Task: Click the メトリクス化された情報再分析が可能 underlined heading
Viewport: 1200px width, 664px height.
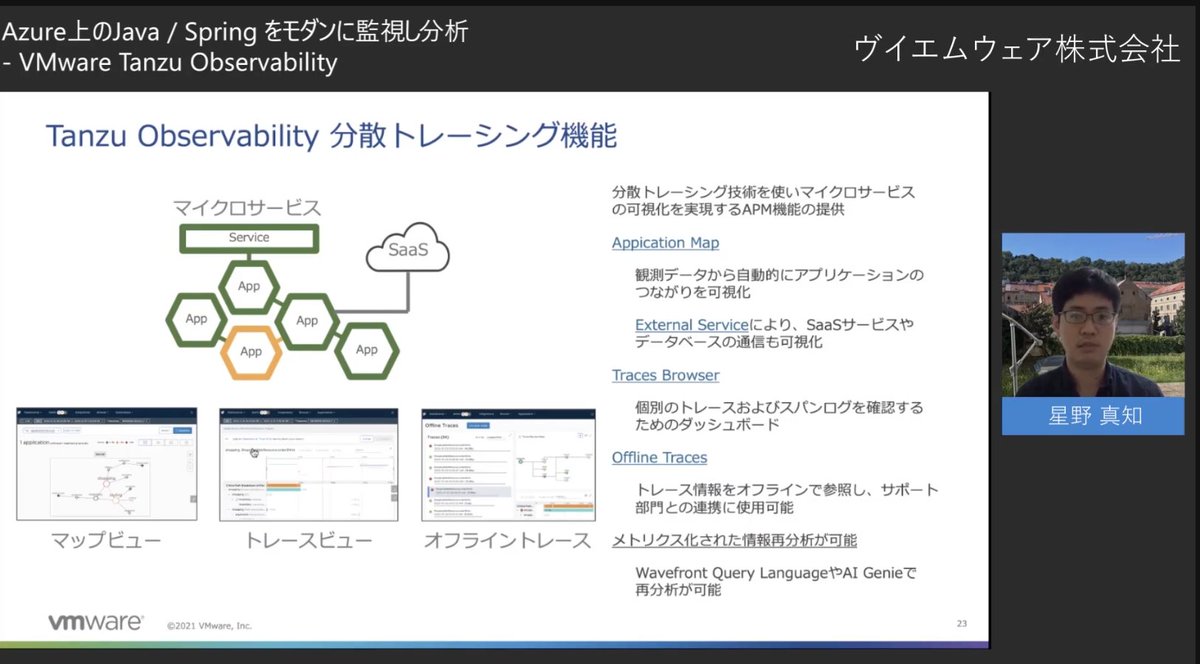Action: [734, 540]
